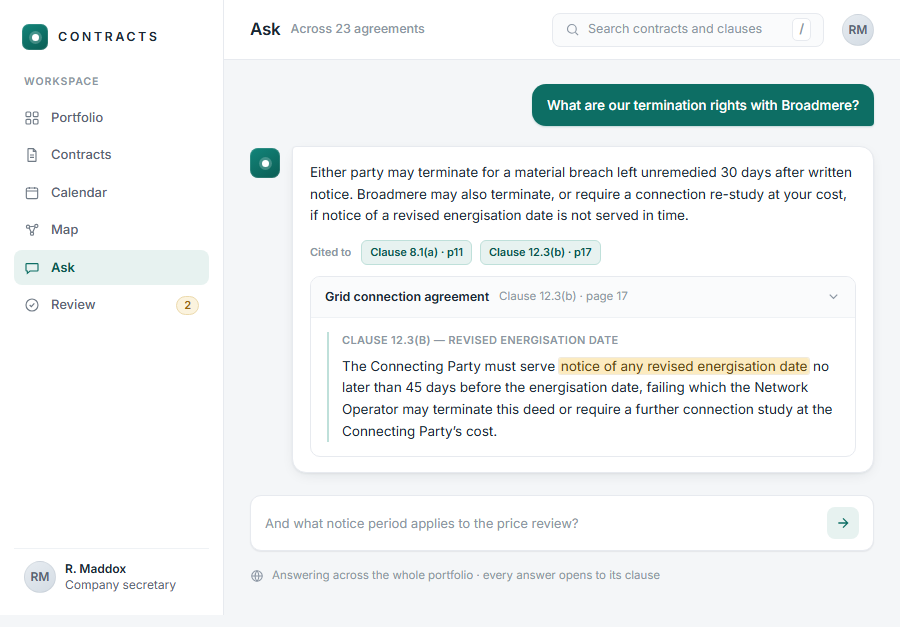
Task: Click the Company secretary role text
Action: (121, 585)
